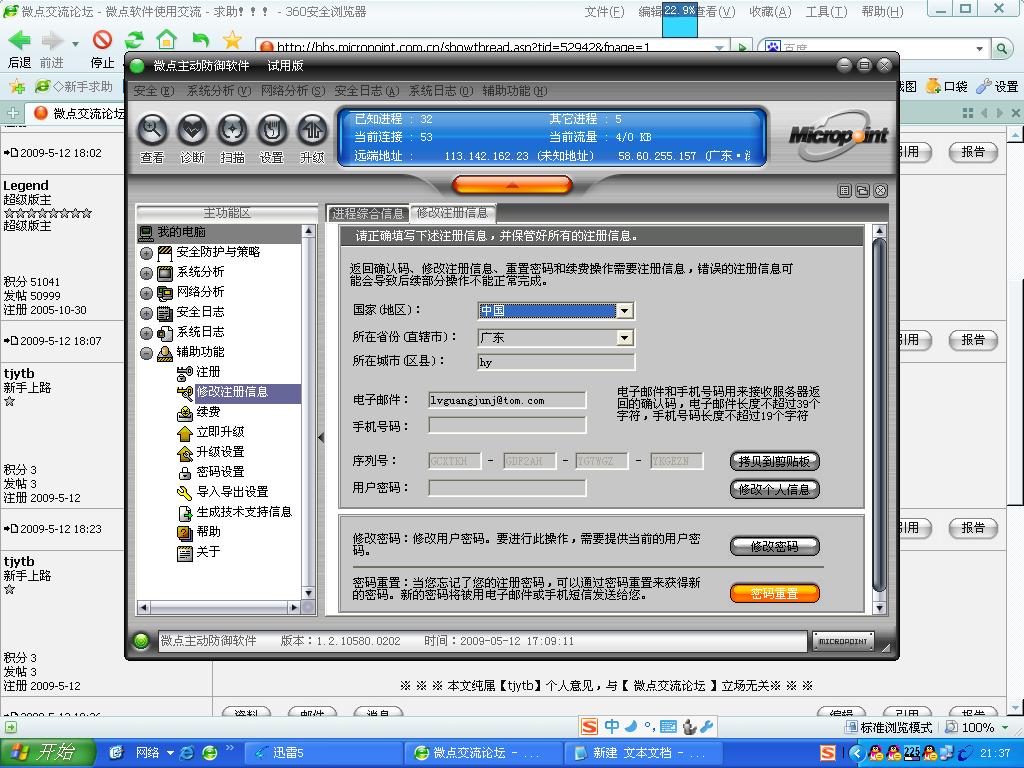Click the browser 停止 stop icon

(103, 40)
